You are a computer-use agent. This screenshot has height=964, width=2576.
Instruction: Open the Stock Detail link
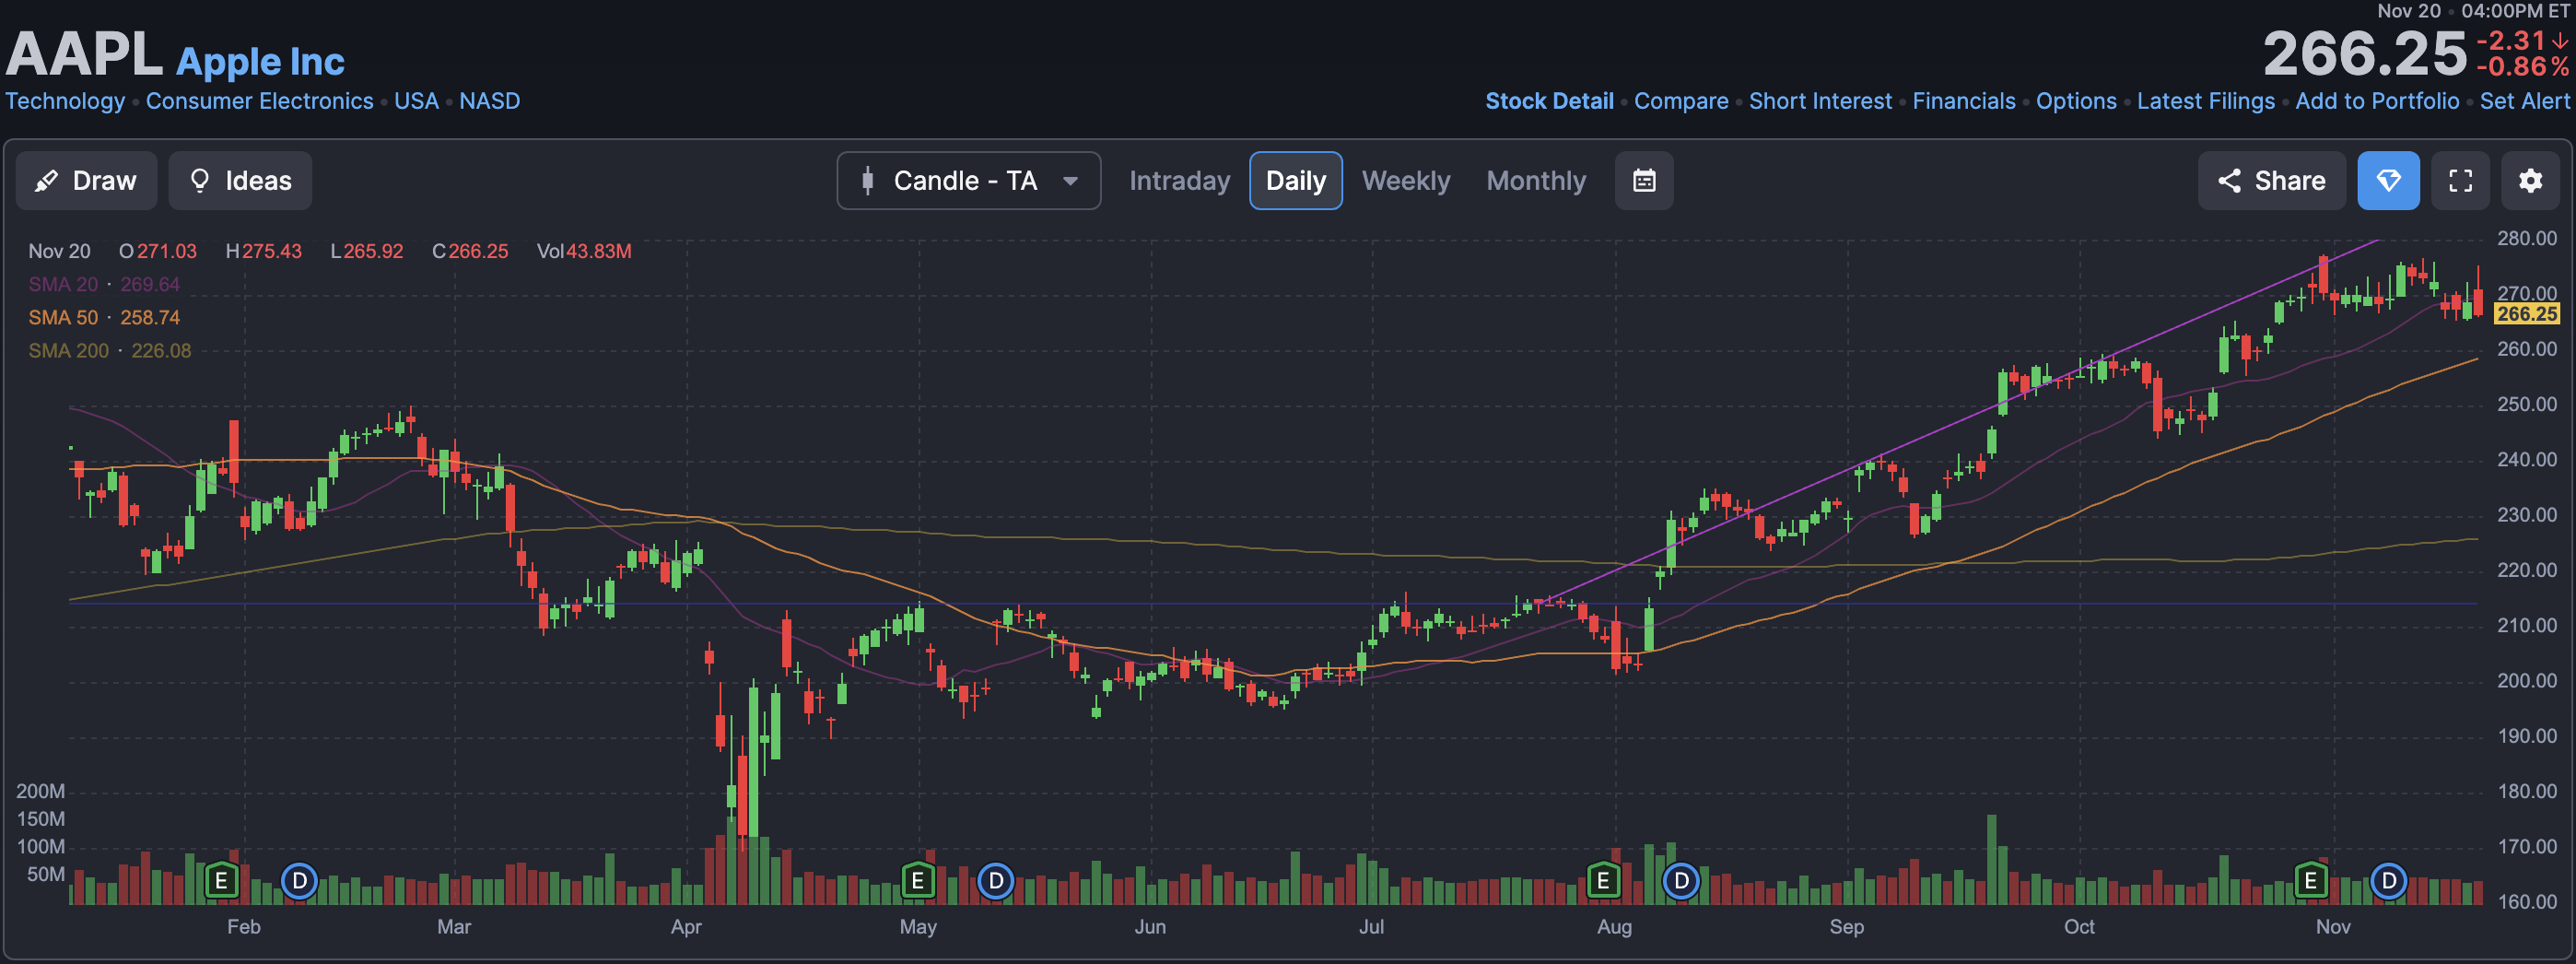click(1549, 101)
